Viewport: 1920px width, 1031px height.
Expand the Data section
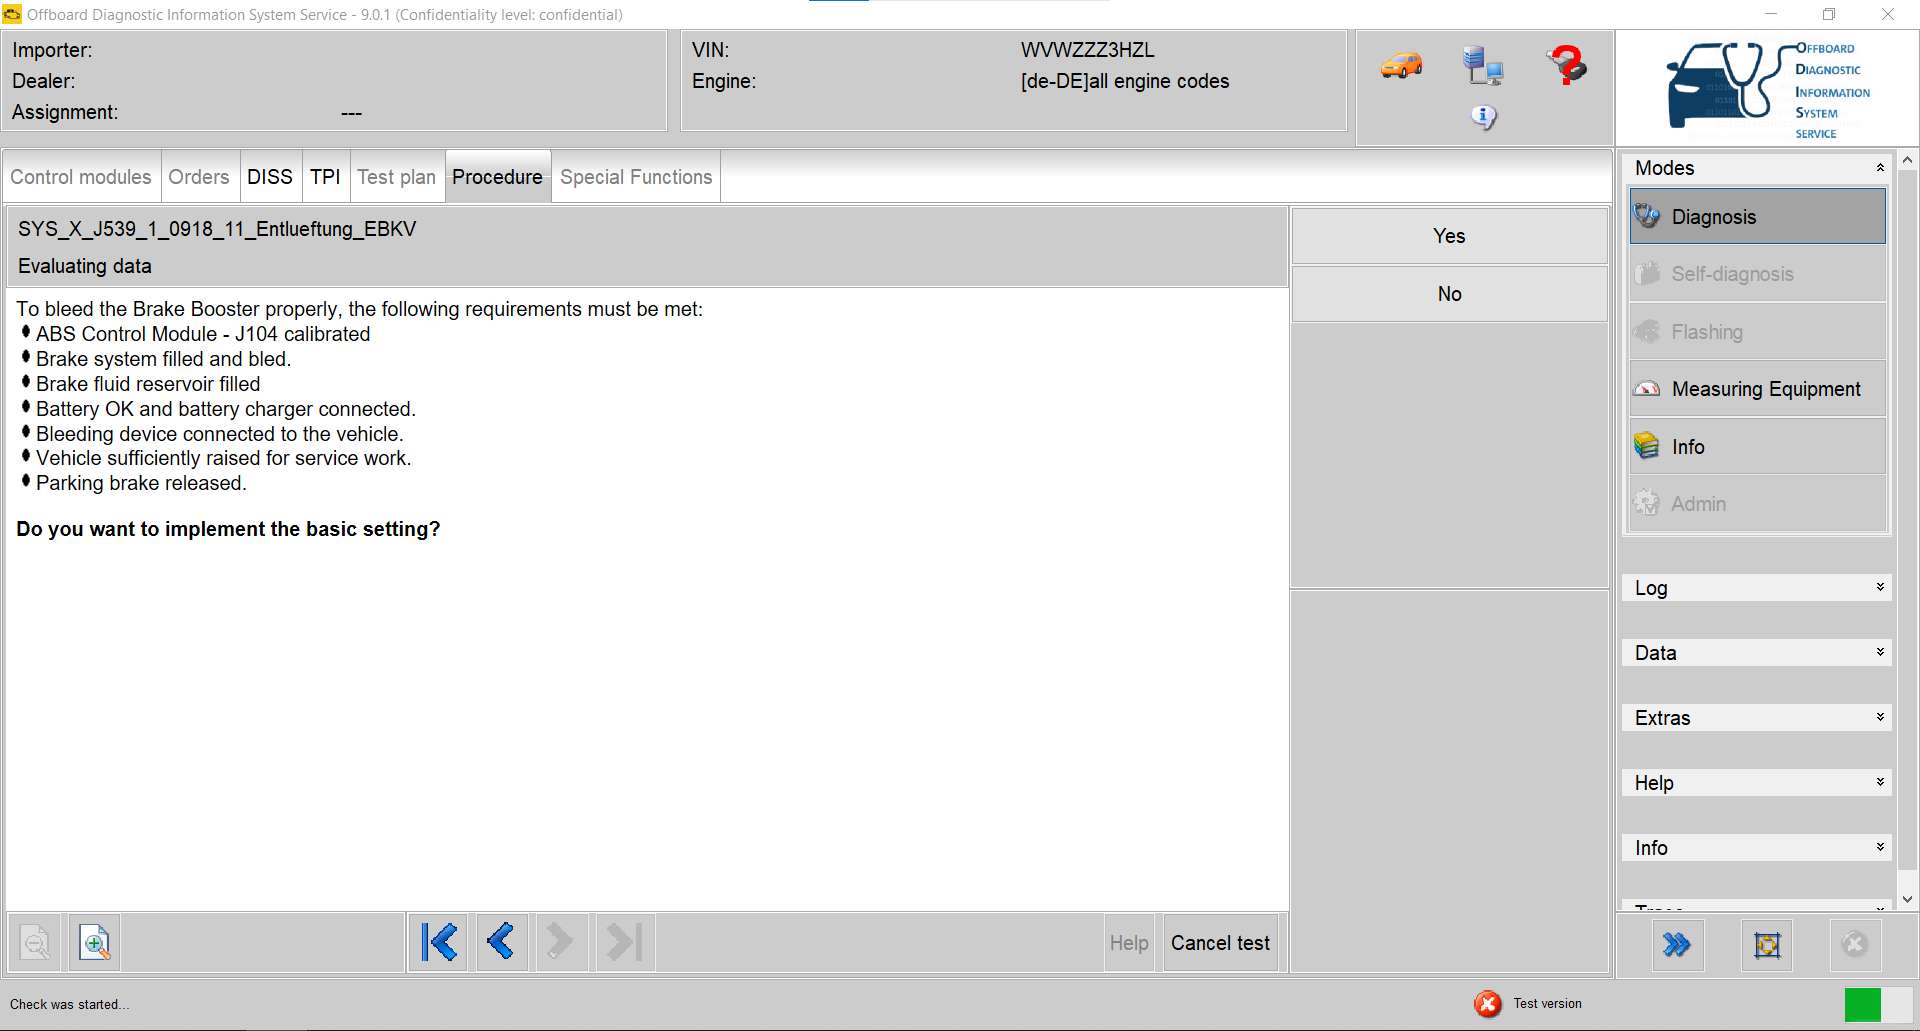(x=1879, y=653)
